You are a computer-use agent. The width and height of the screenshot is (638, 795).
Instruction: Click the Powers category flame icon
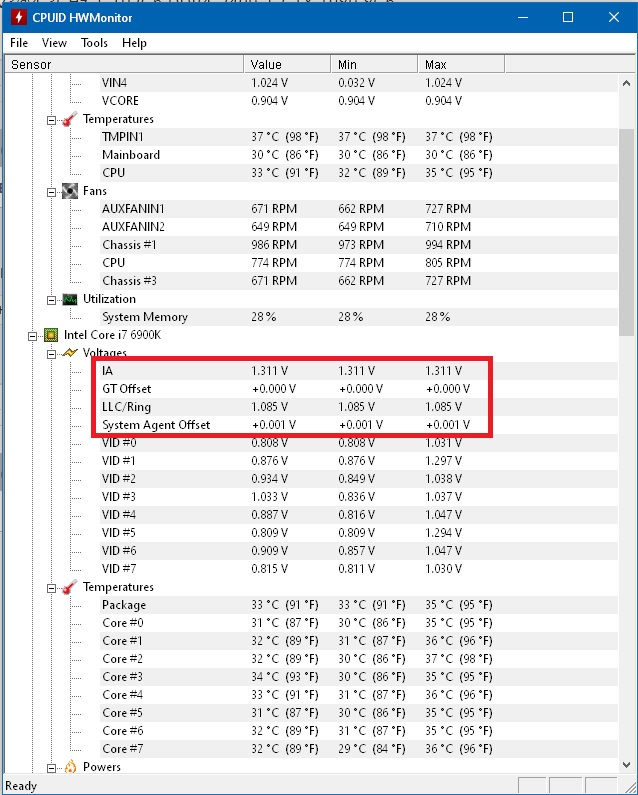(x=69, y=767)
